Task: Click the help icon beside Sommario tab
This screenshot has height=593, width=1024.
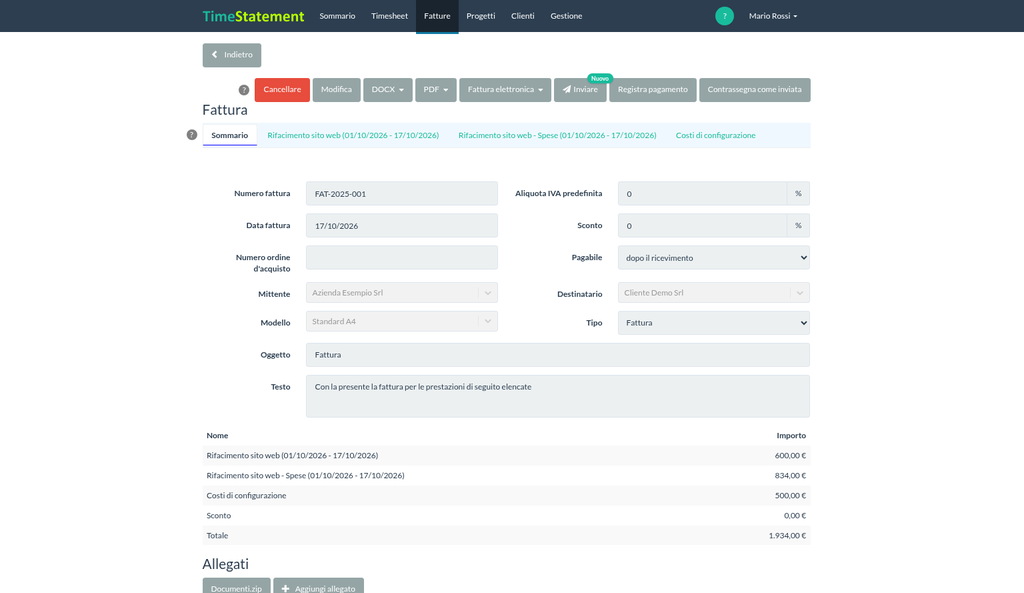Action: [x=191, y=135]
